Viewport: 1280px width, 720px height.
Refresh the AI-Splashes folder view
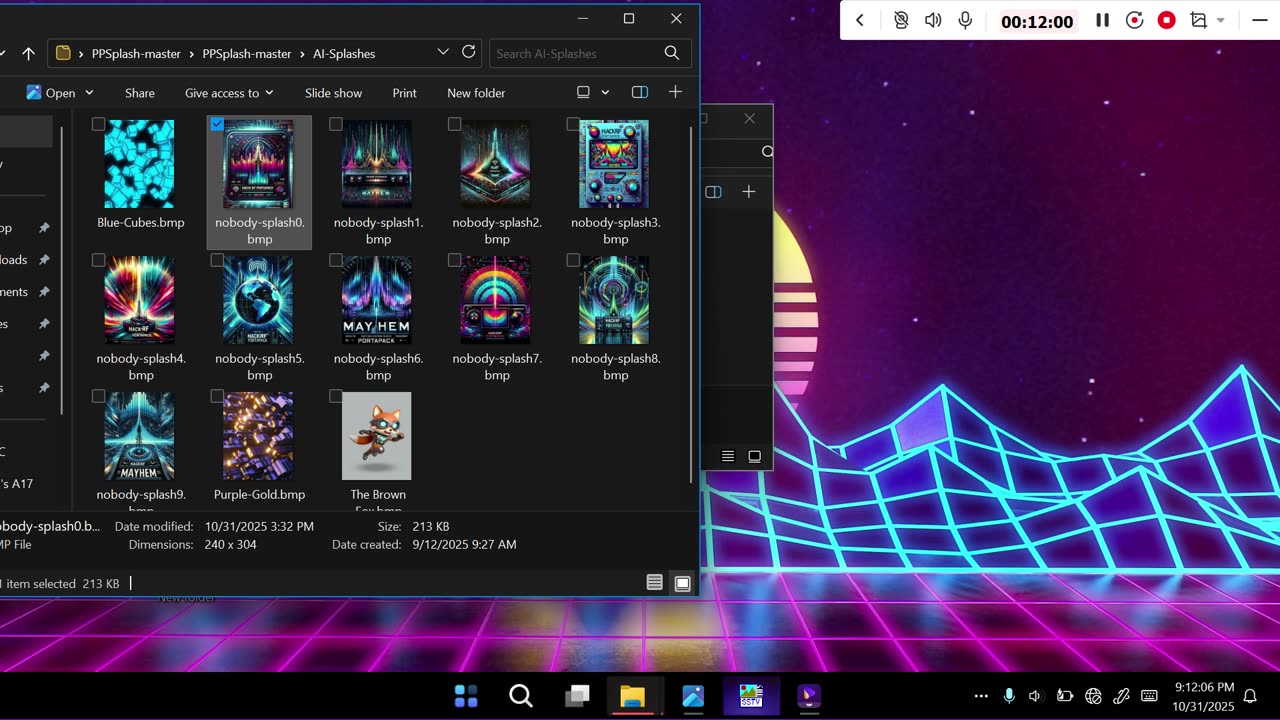[x=469, y=53]
